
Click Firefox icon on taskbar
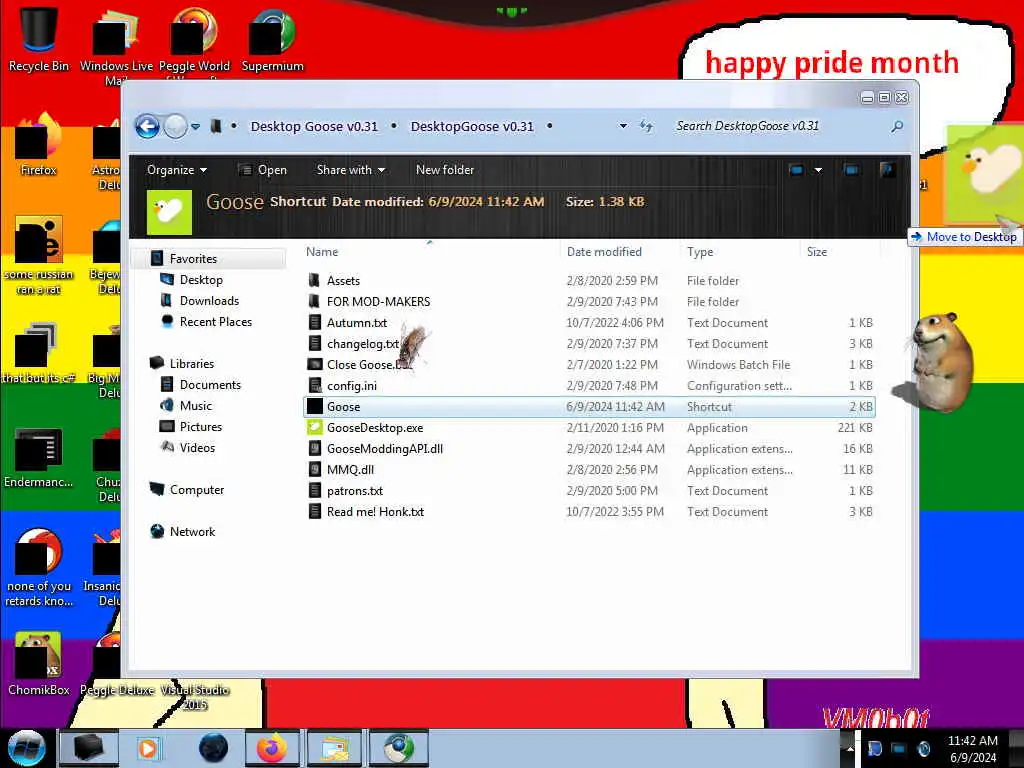tap(272, 748)
